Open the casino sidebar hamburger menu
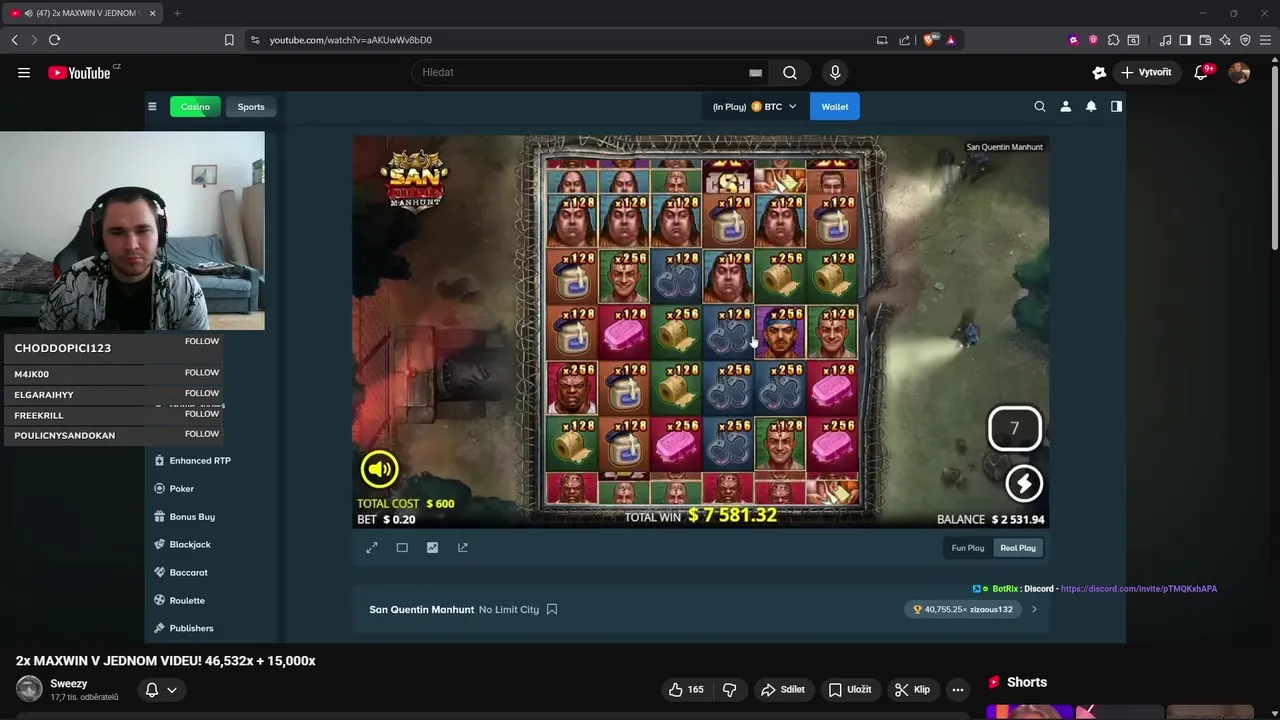This screenshot has height=720, width=1280. tap(152, 107)
